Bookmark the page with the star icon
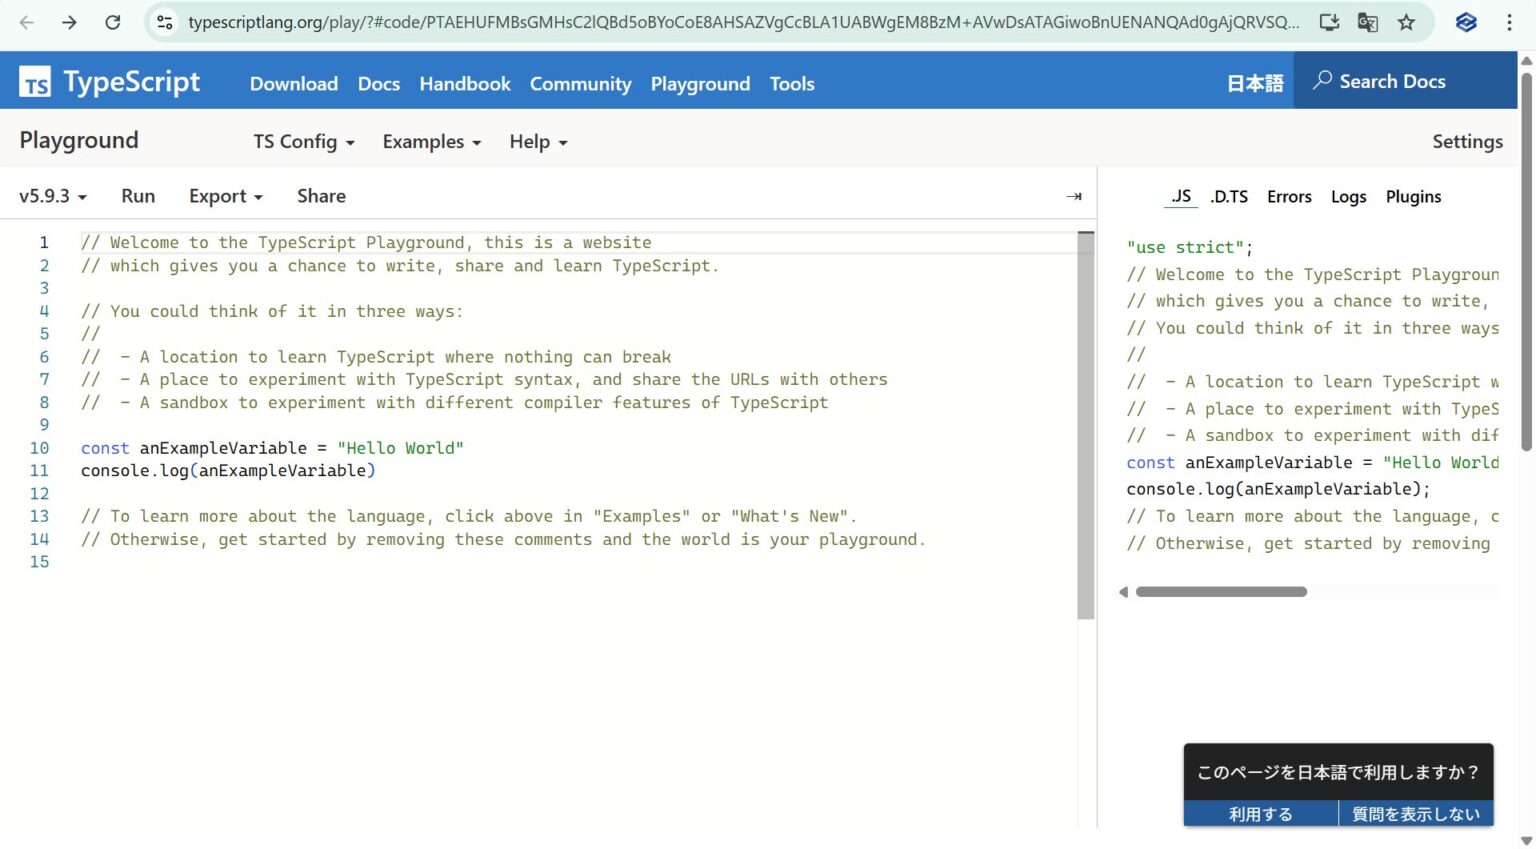This screenshot has width=1536, height=849. 1406,22
